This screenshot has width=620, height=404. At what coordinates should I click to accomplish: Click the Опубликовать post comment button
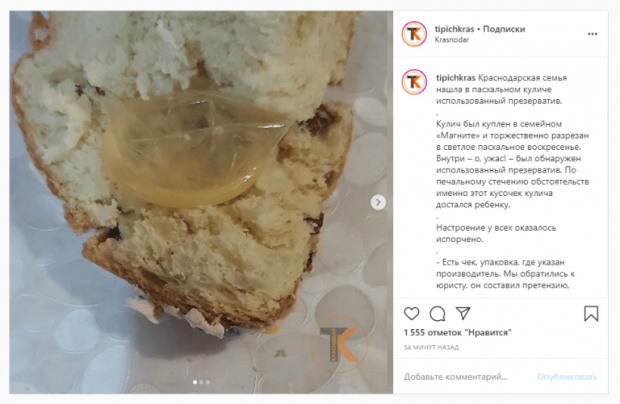(567, 377)
